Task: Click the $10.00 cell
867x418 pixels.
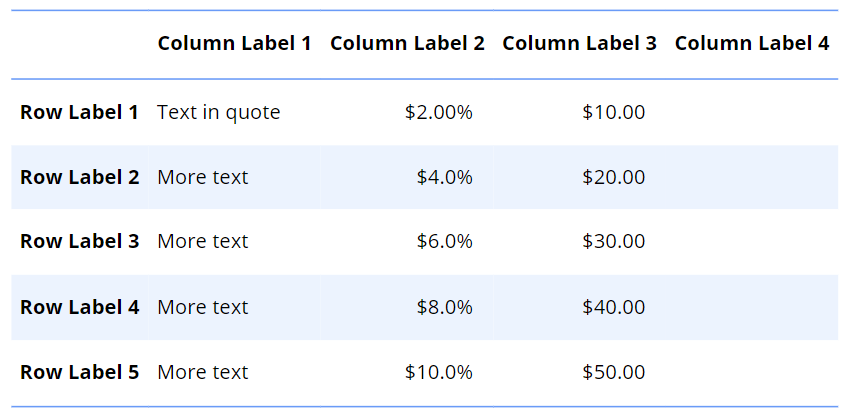Action: pos(613,112)
